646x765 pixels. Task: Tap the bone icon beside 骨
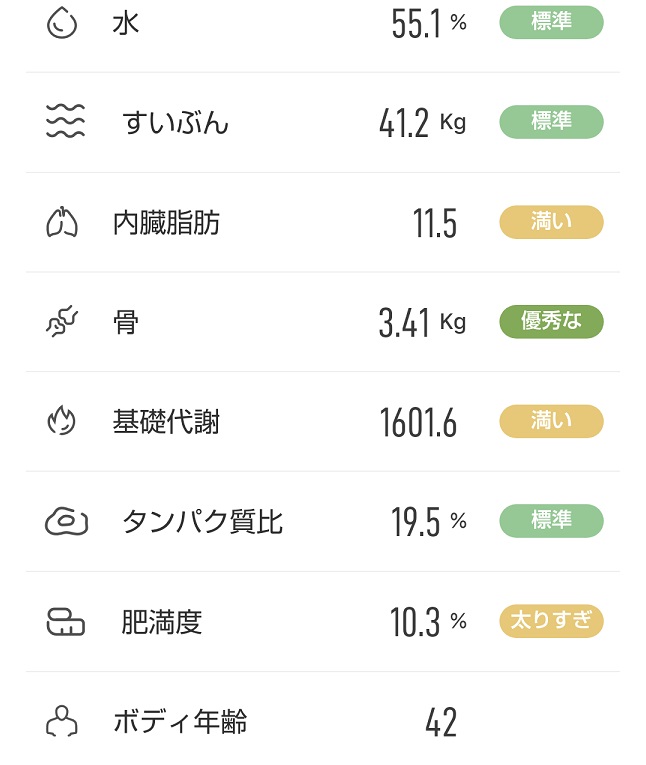[62, 321]
